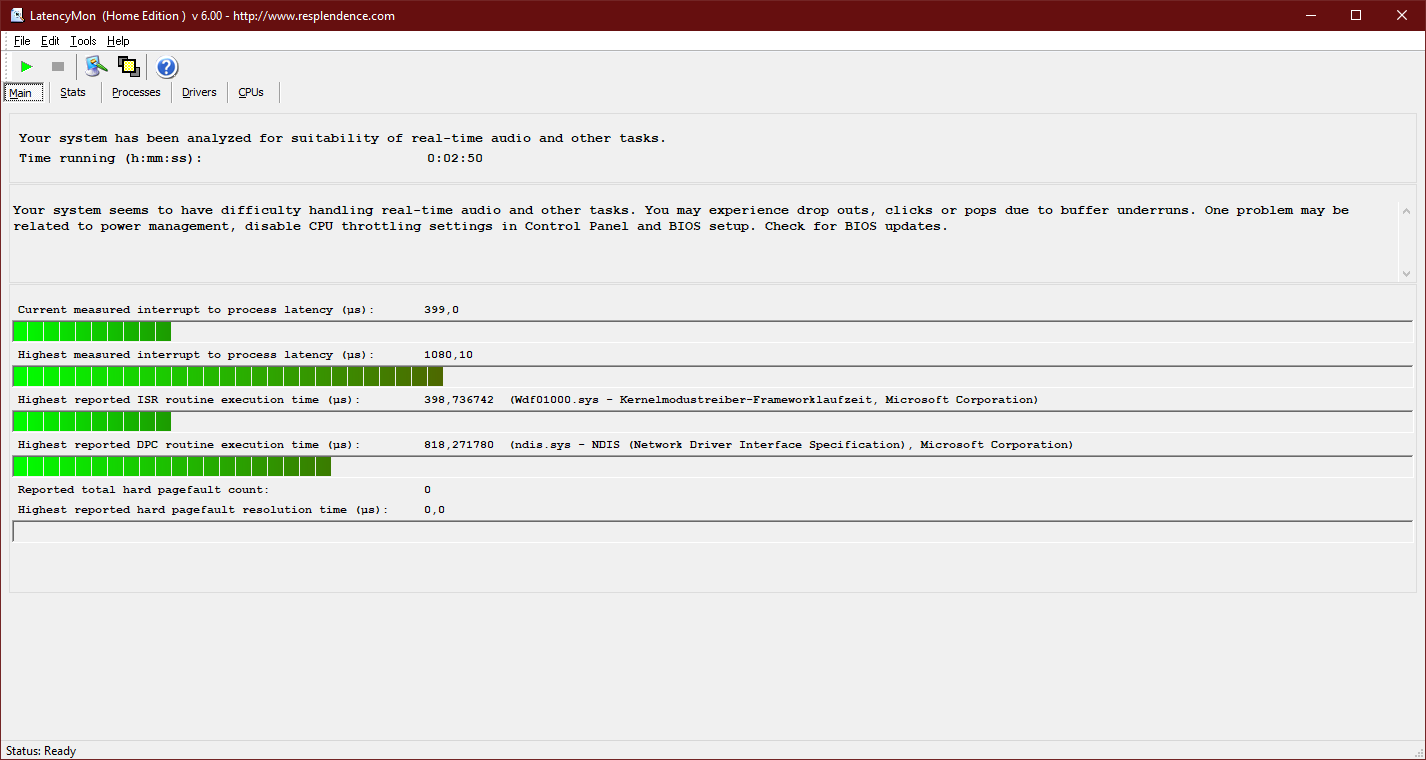Click the system difficulty warning message text

[x=681, y=218]
